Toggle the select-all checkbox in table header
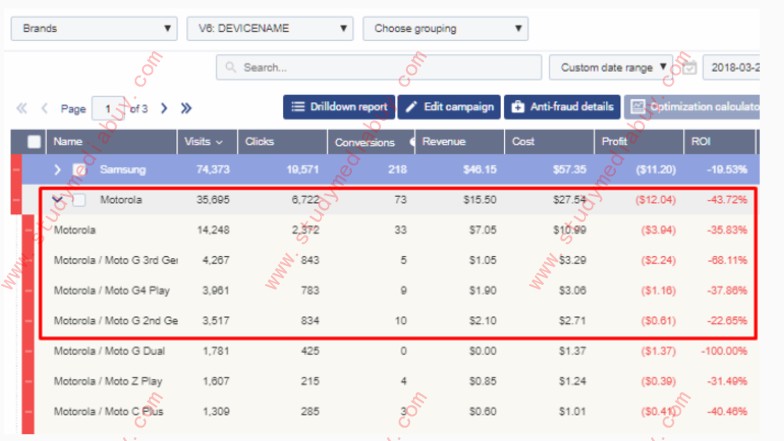 [34, 142]
